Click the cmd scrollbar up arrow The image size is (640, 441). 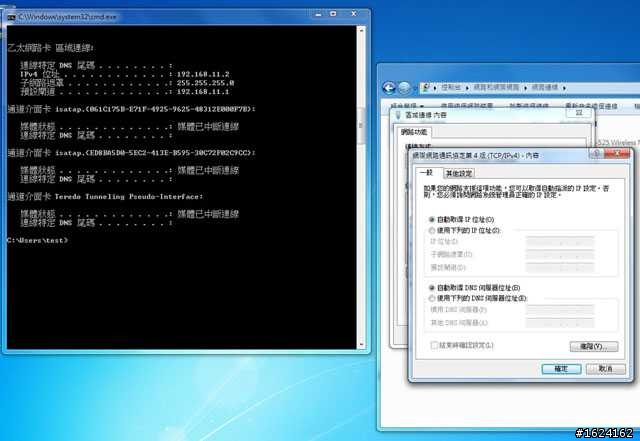coord(361,30)
